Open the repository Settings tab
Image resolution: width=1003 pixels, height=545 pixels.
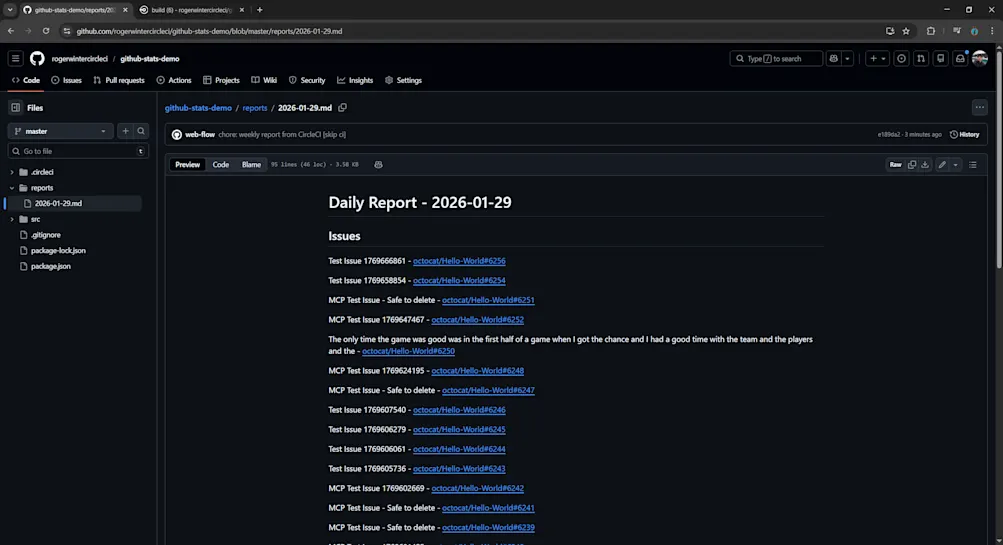pos(404,81)
